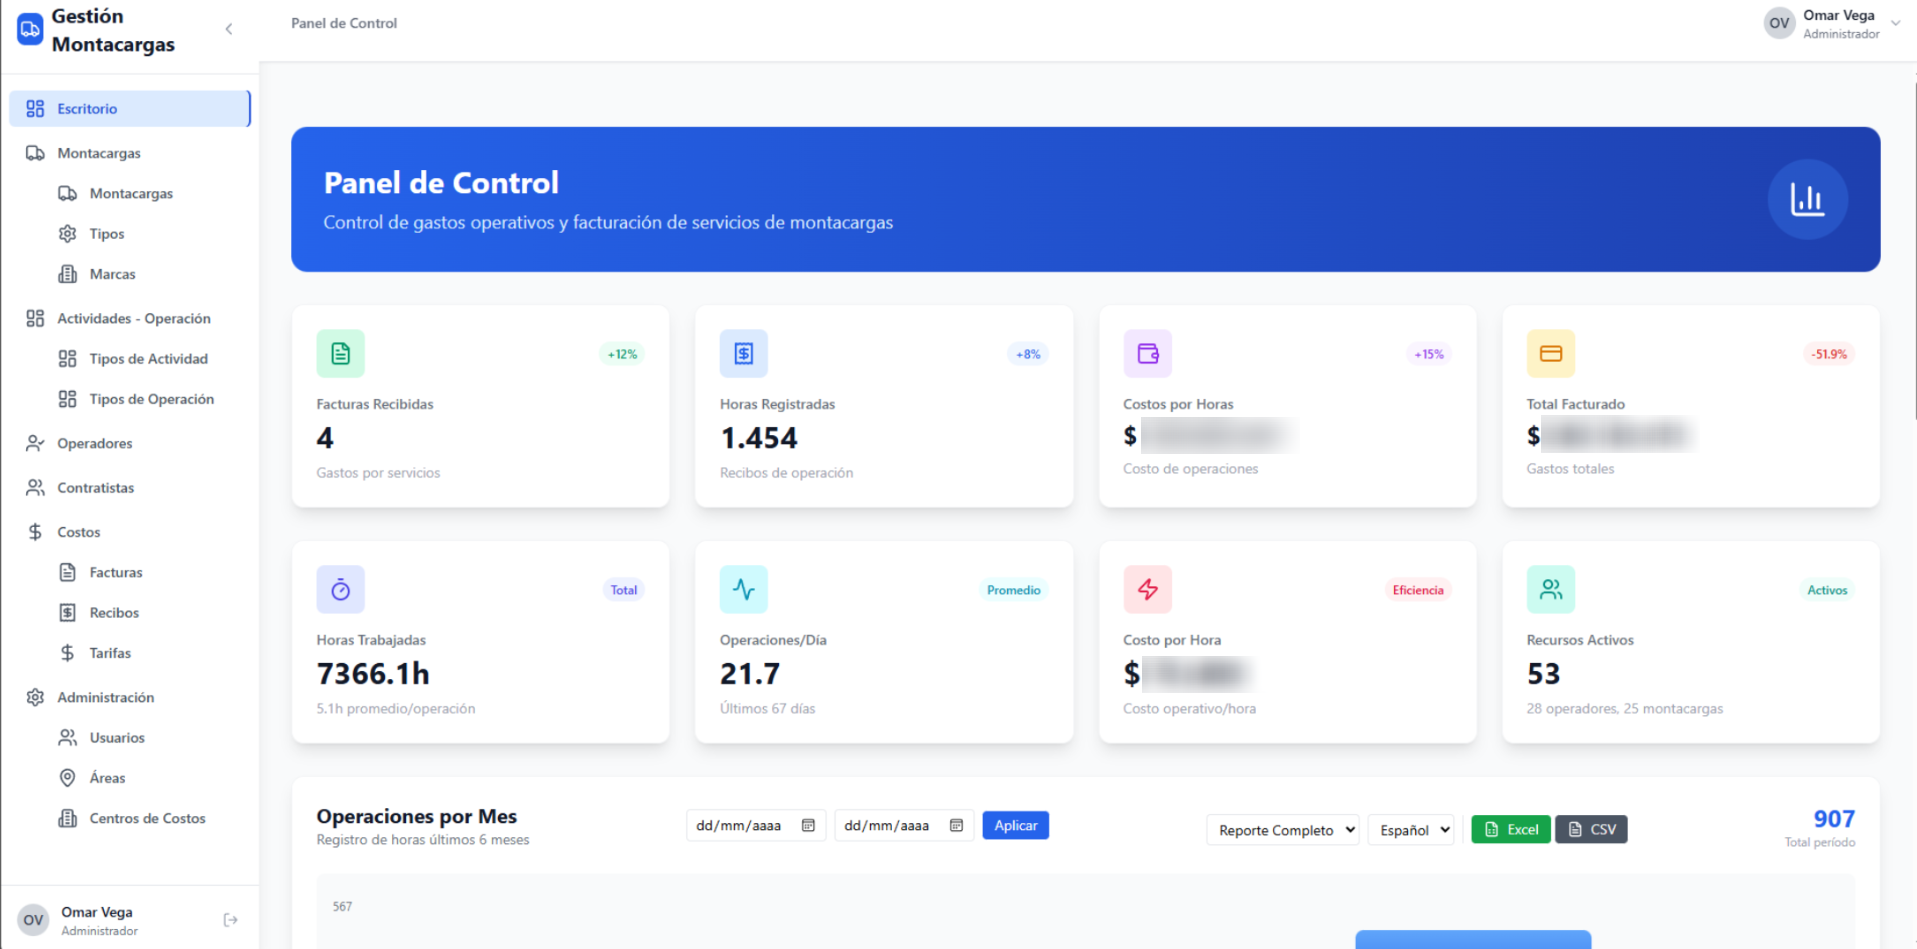Download report with the CSV button
The height and width of the screenshot is (949, 1917).
(1590, 829)
